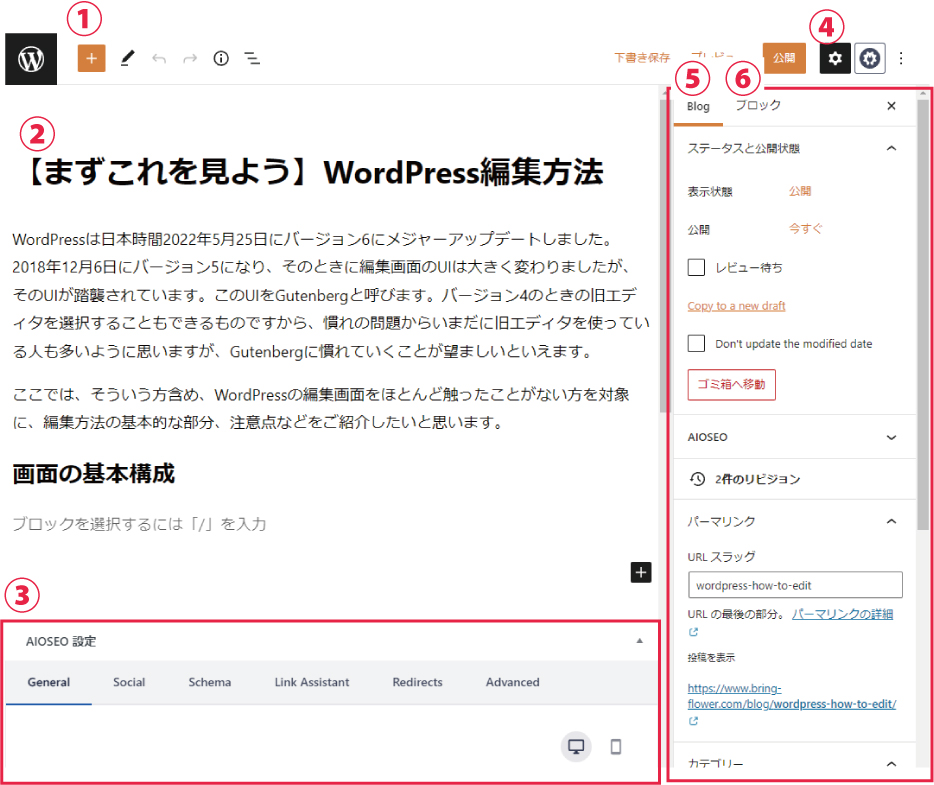Open 2件のリビジョン revisions

pyautogui.click(x=757, y=479)
